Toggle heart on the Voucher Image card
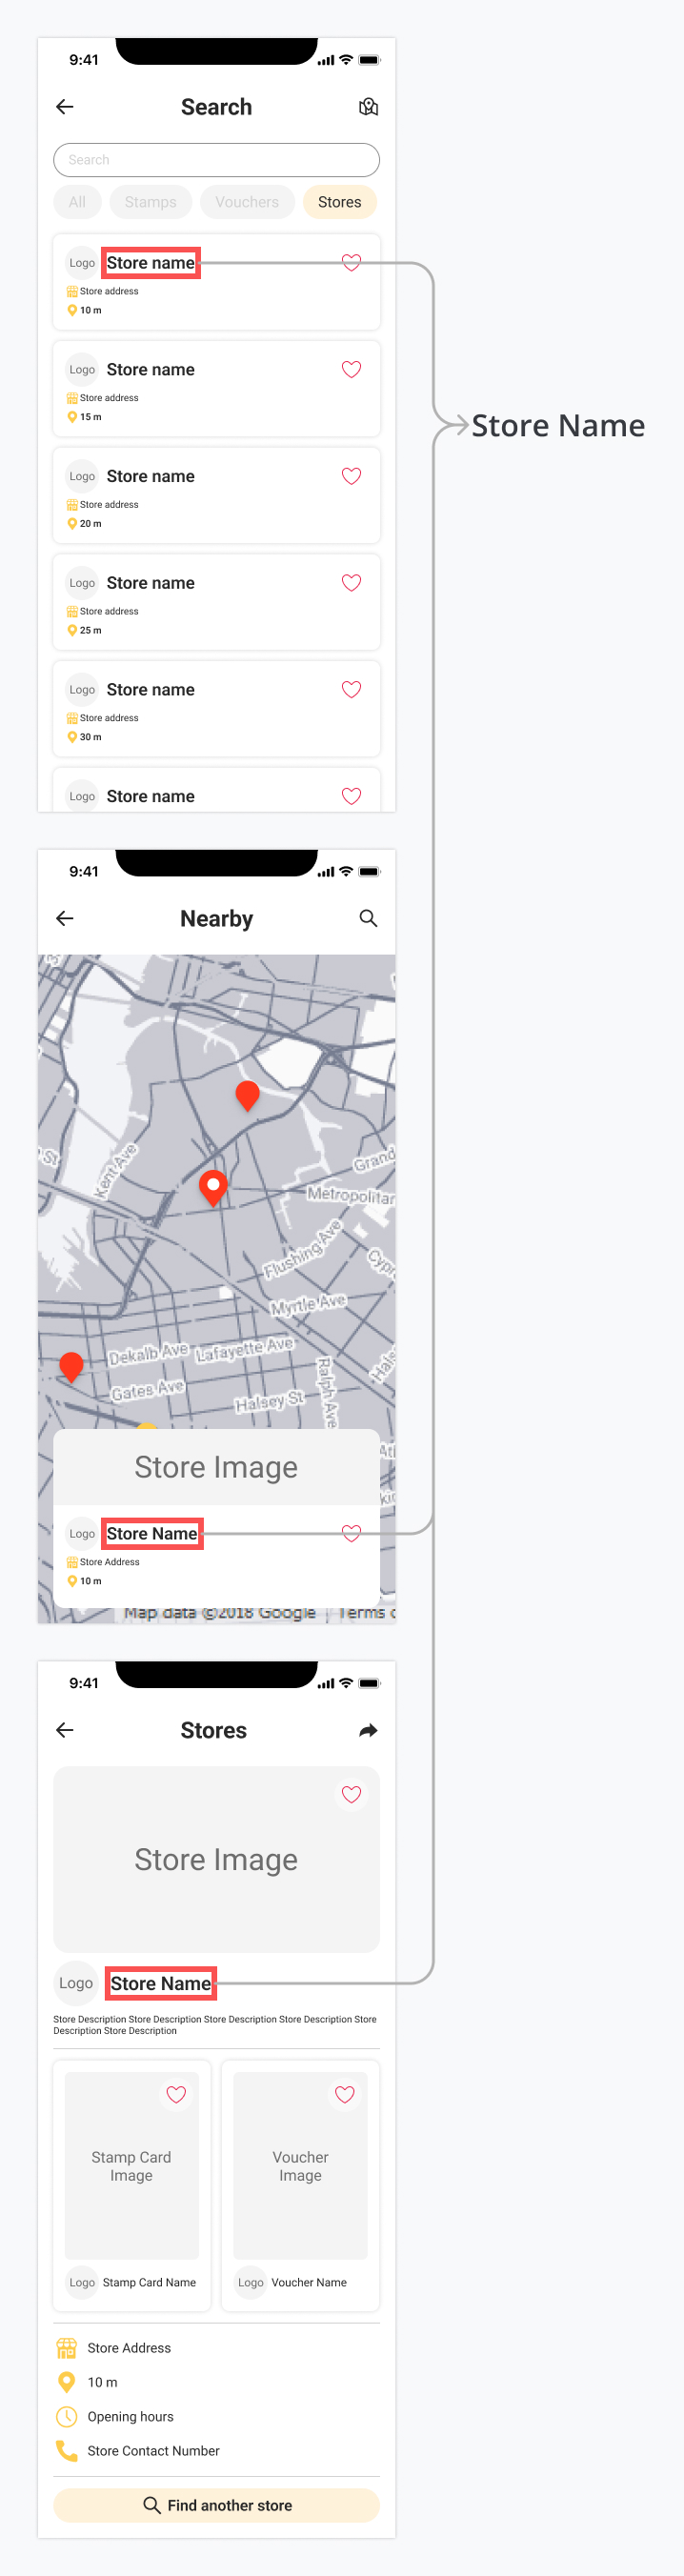Screen dimensions: 684x2576 click(x=345, y=2094)
